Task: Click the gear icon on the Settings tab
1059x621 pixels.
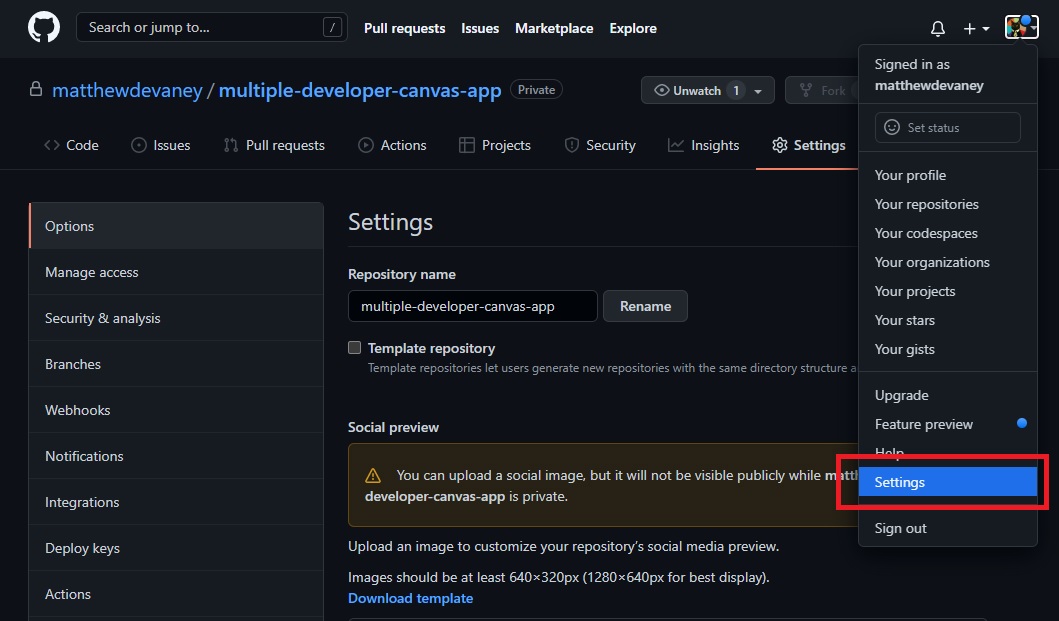Action: pos(779,145)
